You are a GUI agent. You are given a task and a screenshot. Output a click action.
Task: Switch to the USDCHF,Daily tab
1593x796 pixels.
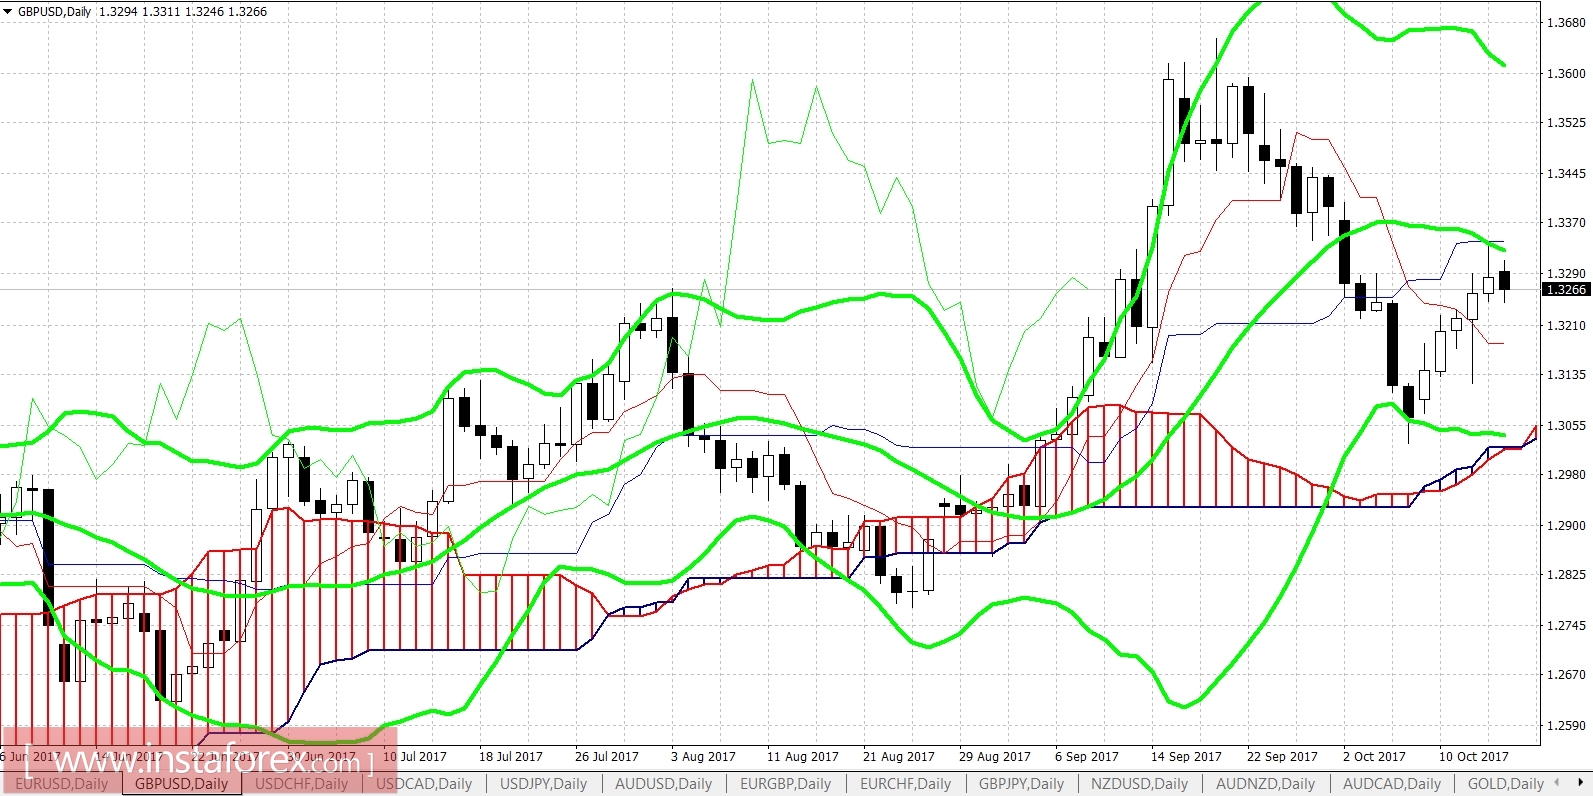click(301, 784)
